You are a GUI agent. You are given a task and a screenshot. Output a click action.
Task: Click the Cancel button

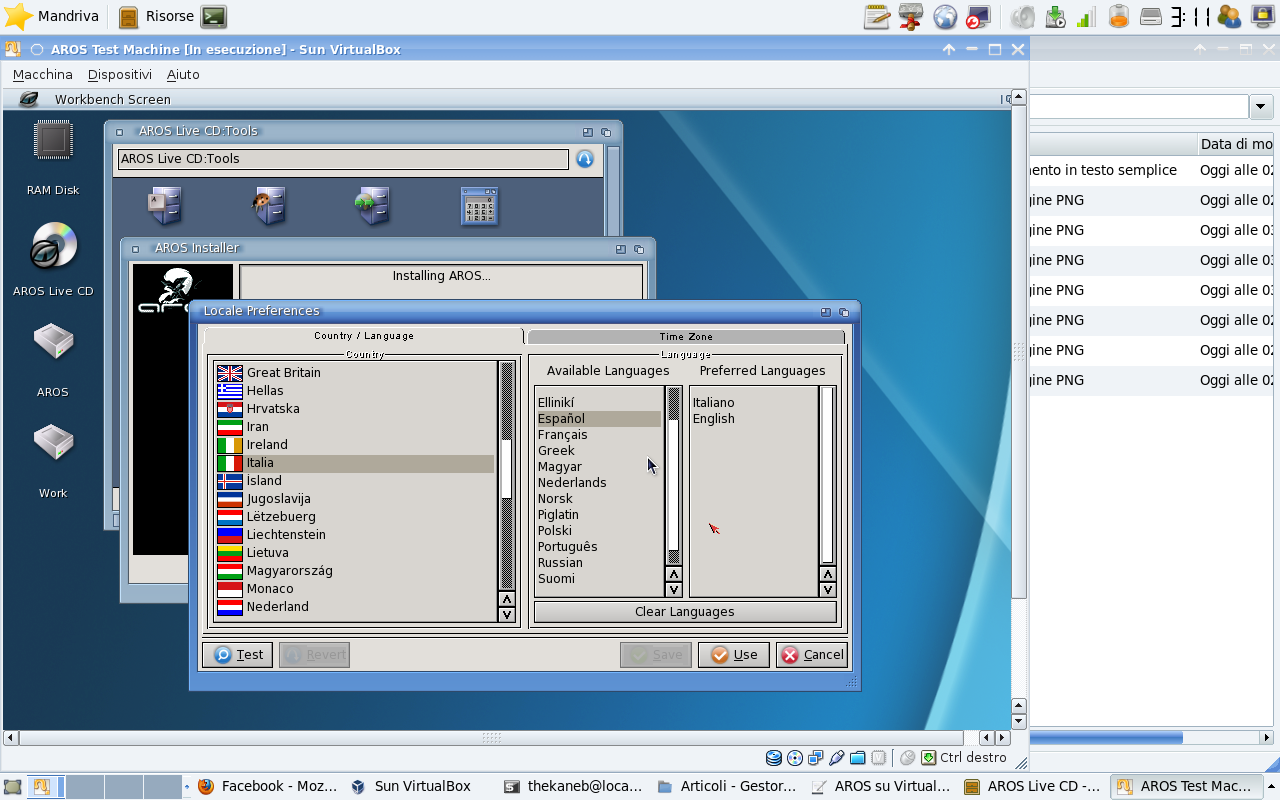812,655
